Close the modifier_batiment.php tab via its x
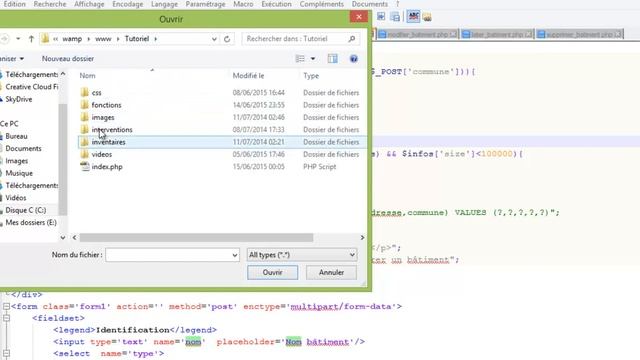The image size is (640, 360). 453,34
